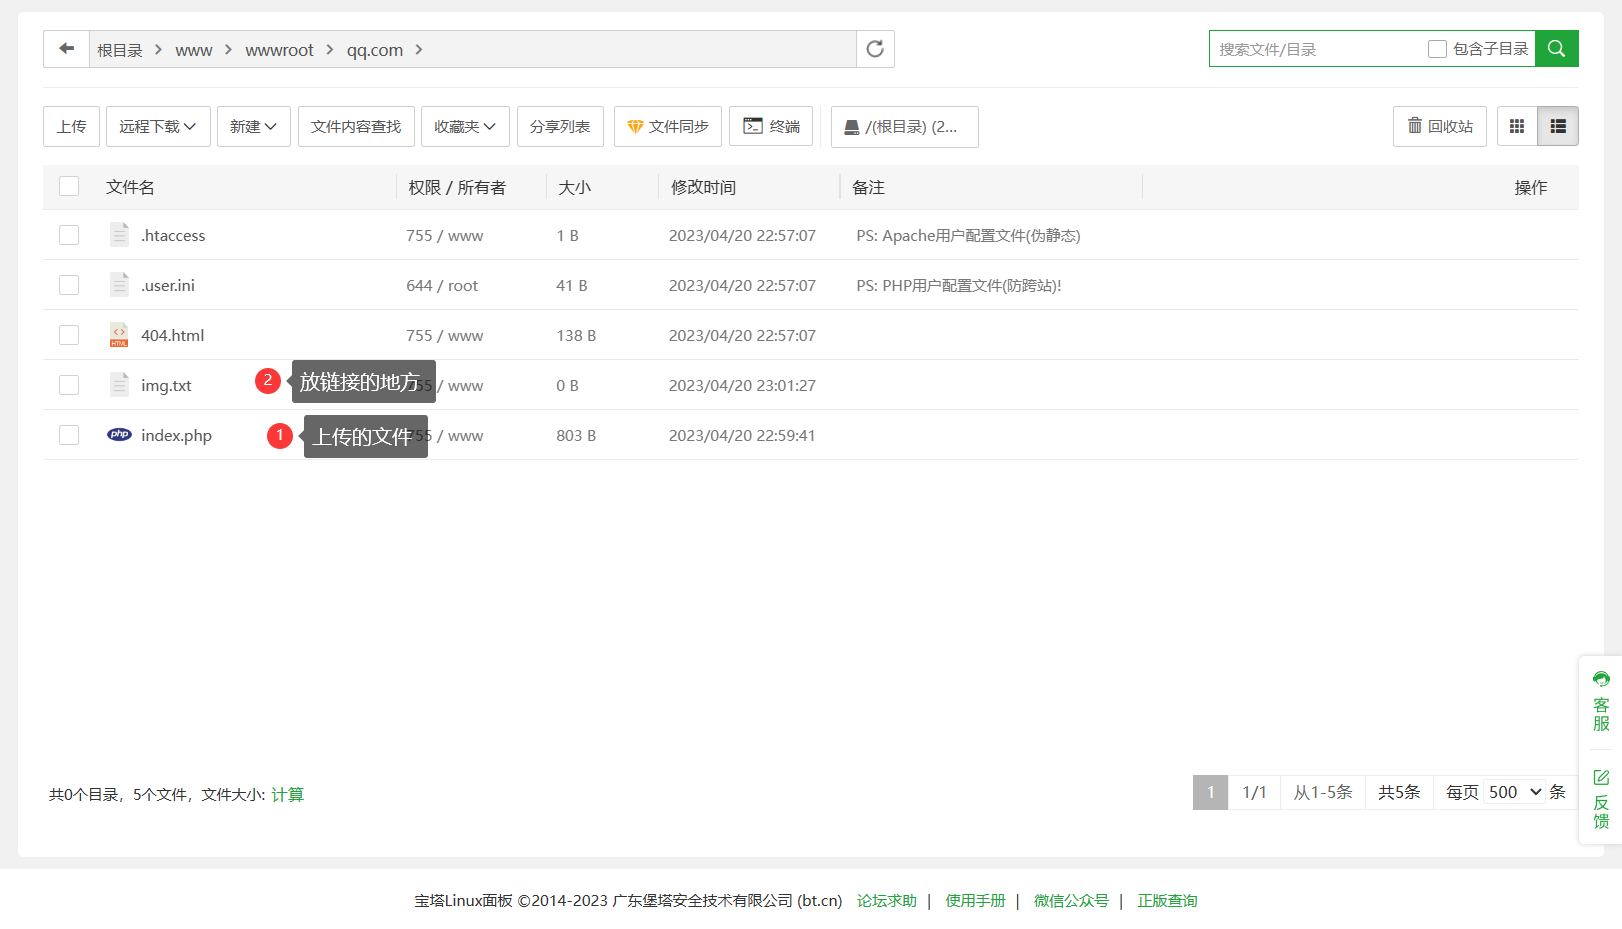The height and width of the screenshot is (929, 1622).
Task: Click the PS: PHP用户配置文件 remark
Action: (959, 286)
